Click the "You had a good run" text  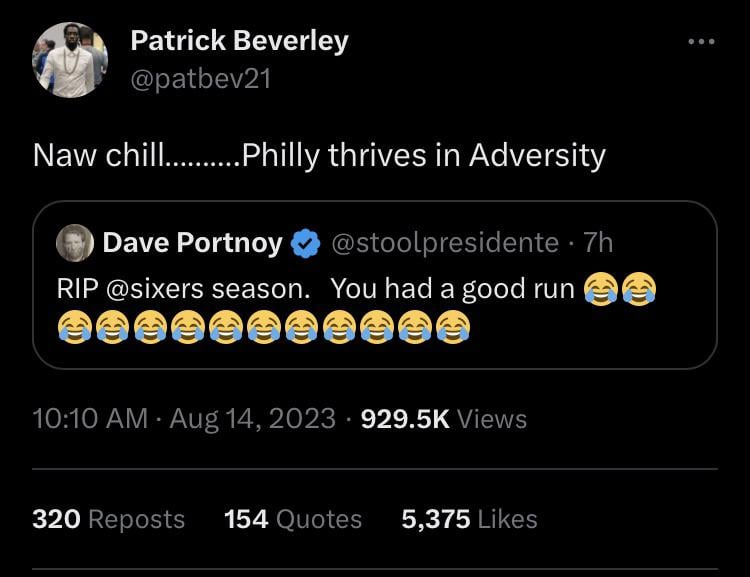(x=452, y=288)
